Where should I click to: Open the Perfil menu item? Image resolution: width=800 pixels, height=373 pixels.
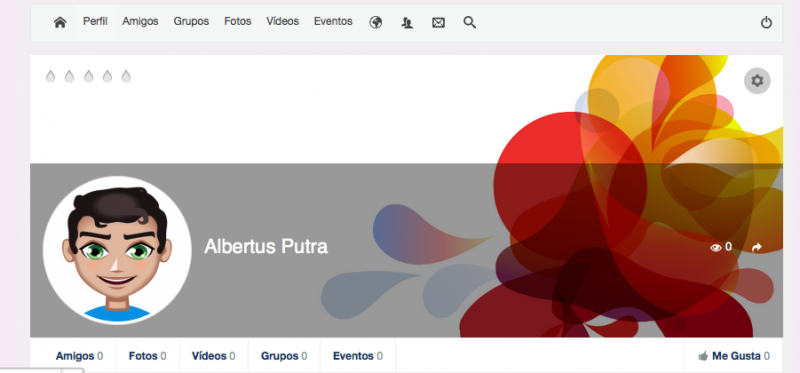tap(95, 21)
